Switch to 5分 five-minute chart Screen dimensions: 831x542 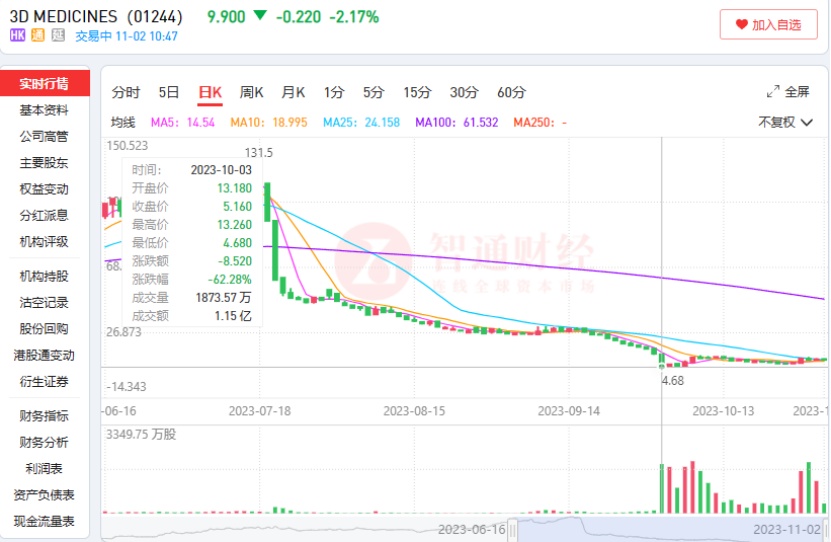point(373,92)
